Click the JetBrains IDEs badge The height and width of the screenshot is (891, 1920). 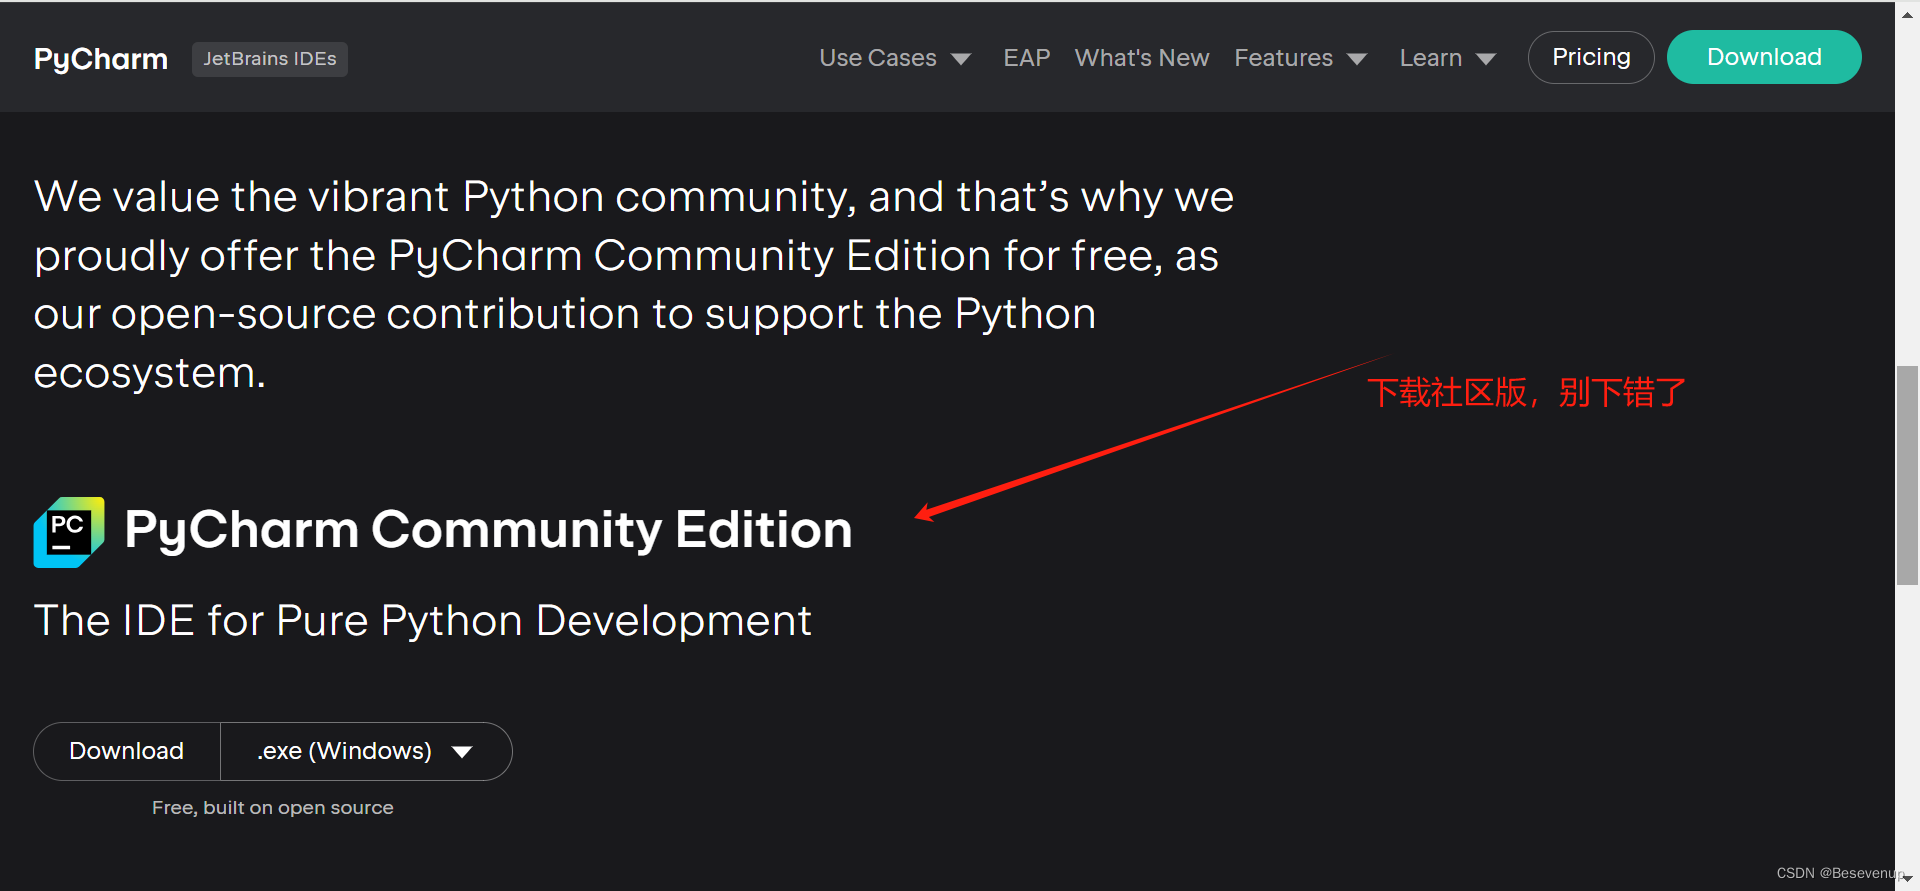(270, 59)
